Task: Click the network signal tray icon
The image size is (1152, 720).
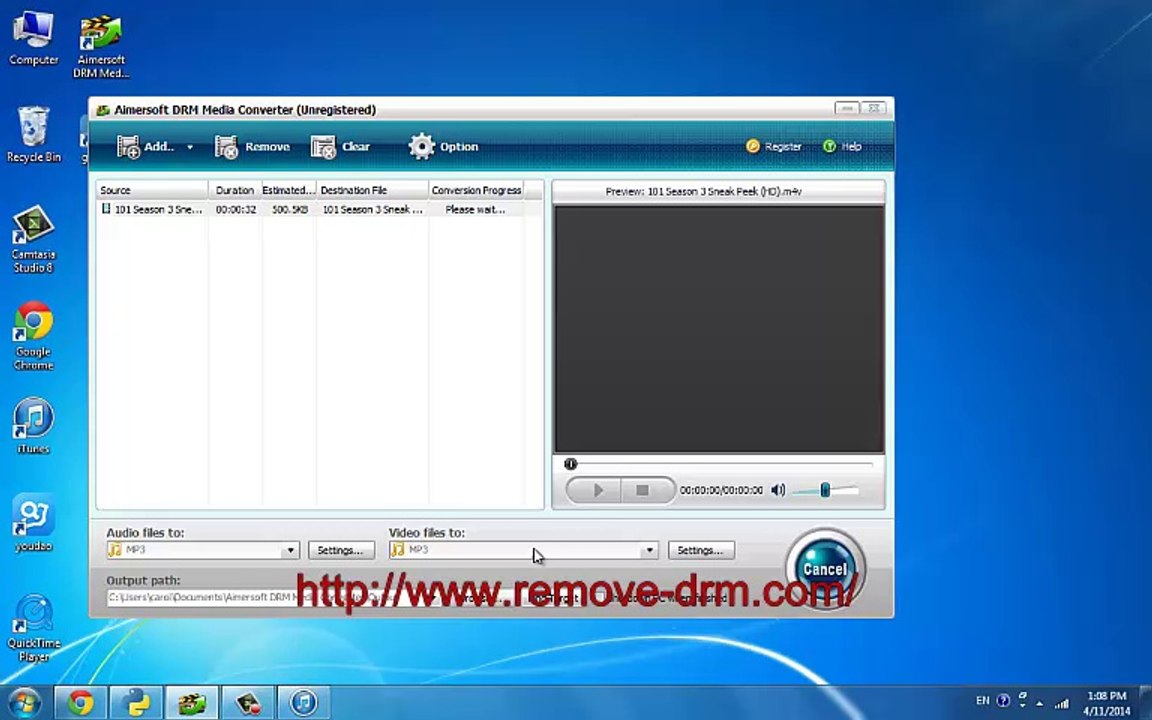Action: point(1062,703)
